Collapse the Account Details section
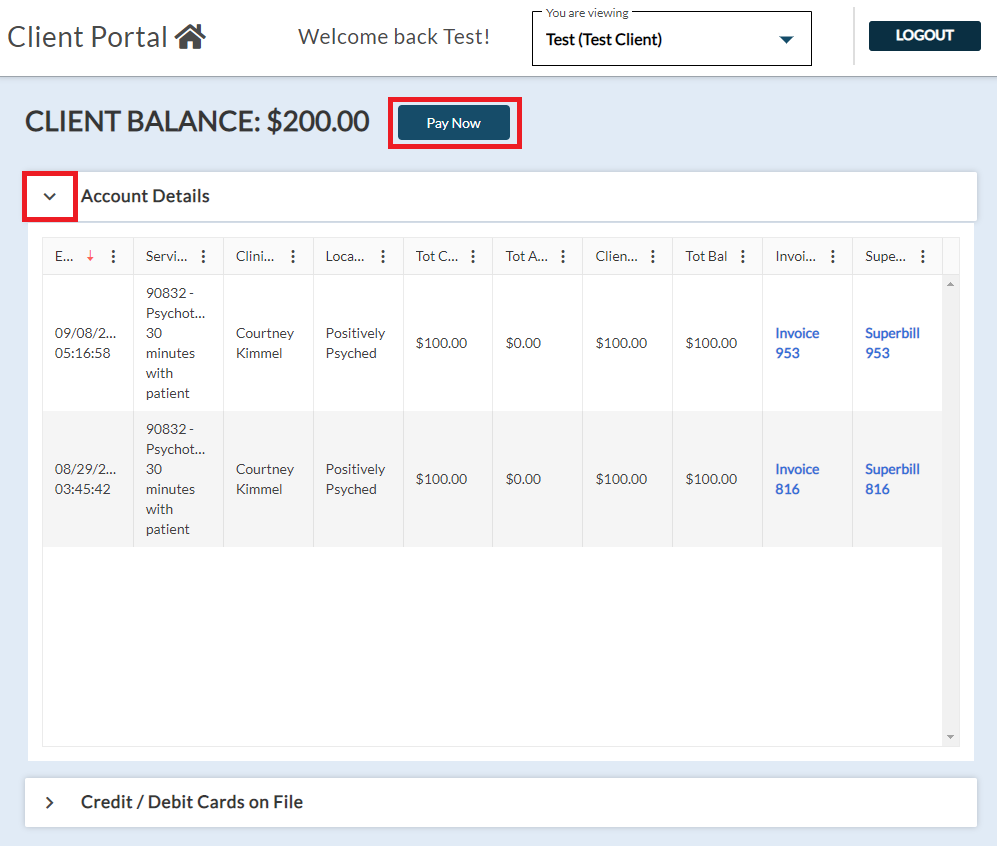This screenshot has height=846, width=997. click(50, 197)
